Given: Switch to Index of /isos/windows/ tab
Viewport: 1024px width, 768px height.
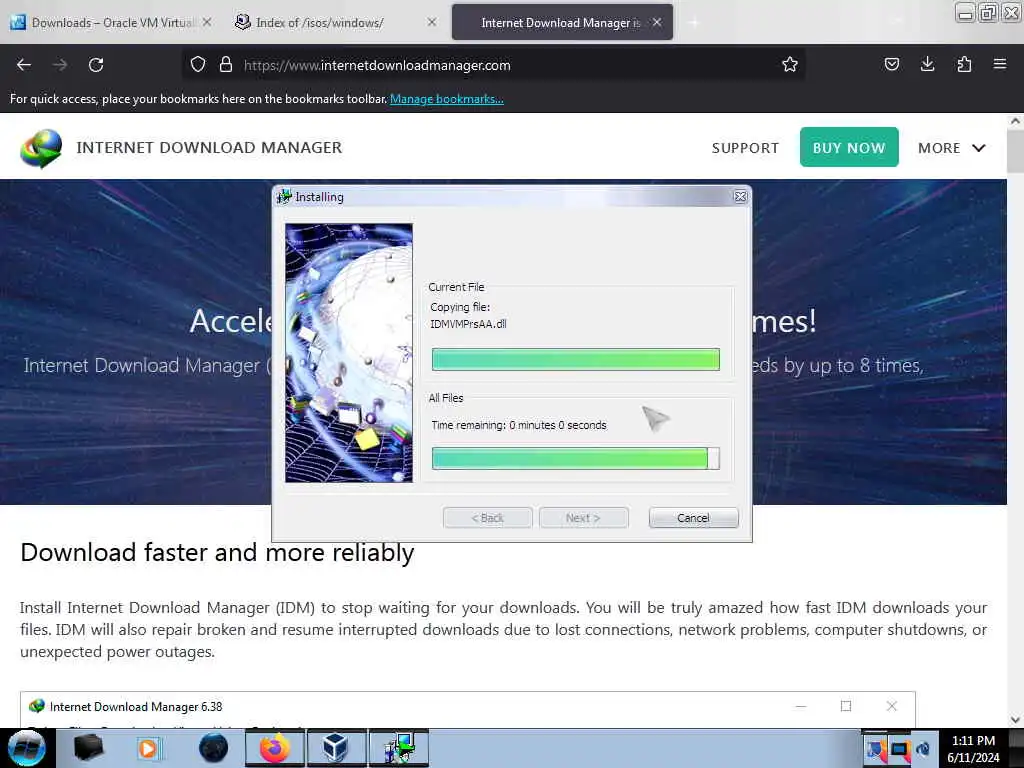Looking at the screenshot, I should point(336,22).
